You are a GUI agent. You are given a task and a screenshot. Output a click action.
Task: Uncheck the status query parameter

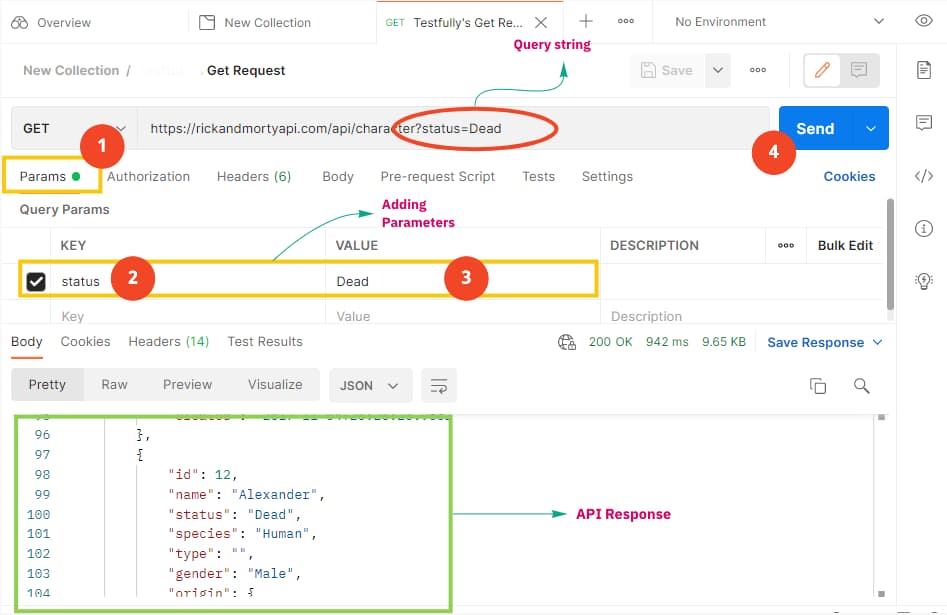[x=36, y=281]
